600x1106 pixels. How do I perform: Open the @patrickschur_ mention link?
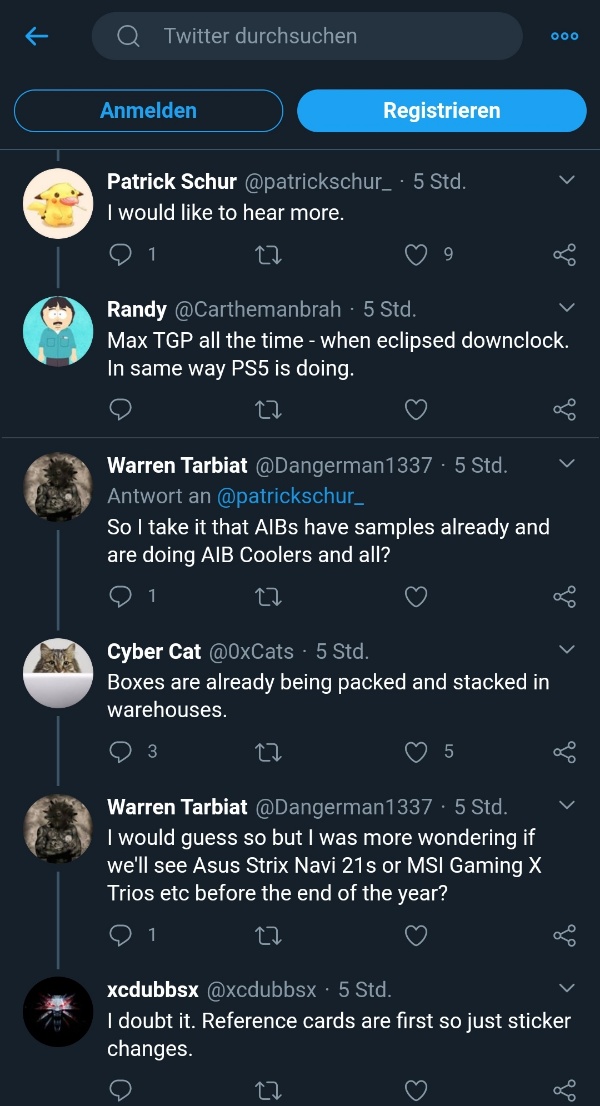click(x=290, y=496)
